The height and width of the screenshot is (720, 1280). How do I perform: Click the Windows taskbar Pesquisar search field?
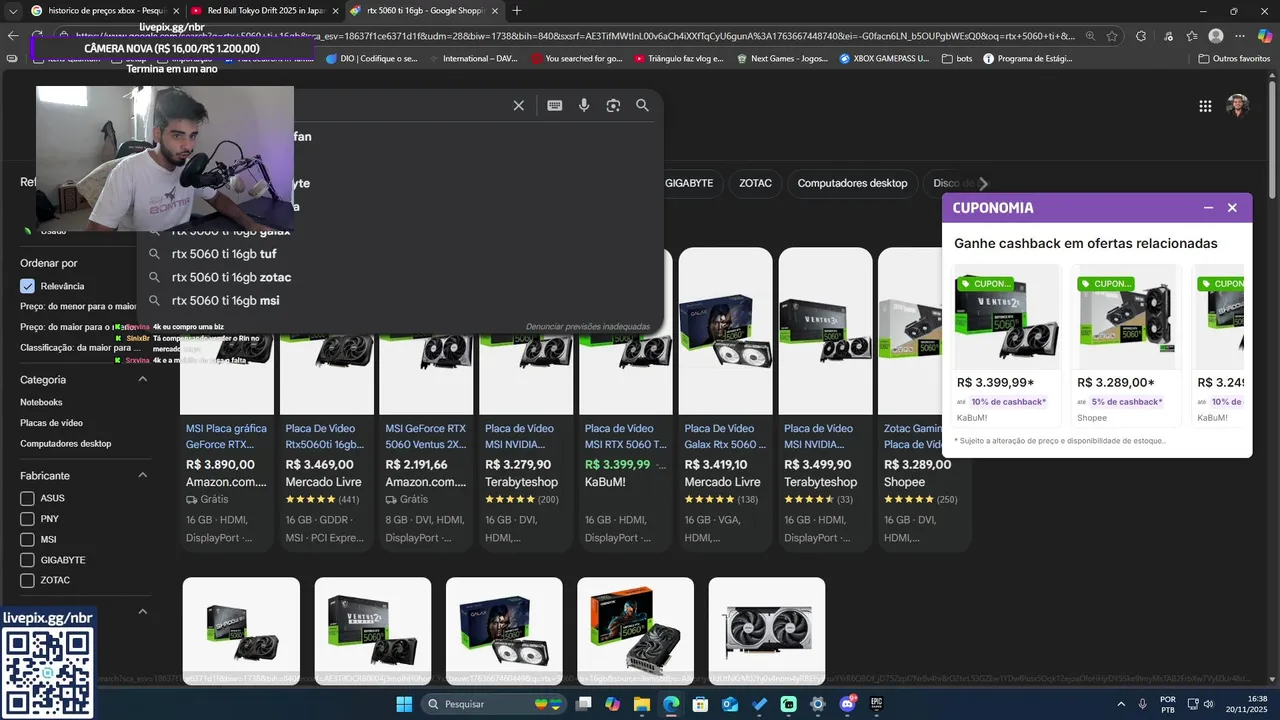(495, 704)
